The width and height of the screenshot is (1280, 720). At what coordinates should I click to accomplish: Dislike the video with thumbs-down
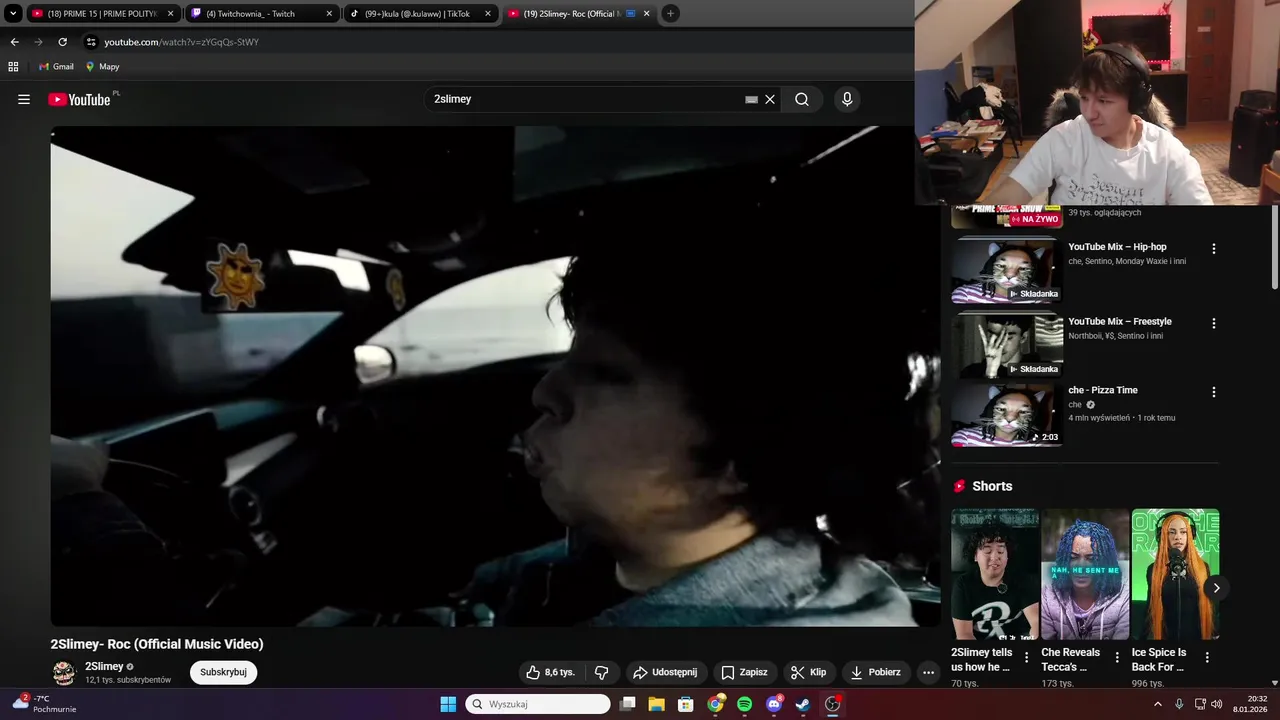[601, 672]
